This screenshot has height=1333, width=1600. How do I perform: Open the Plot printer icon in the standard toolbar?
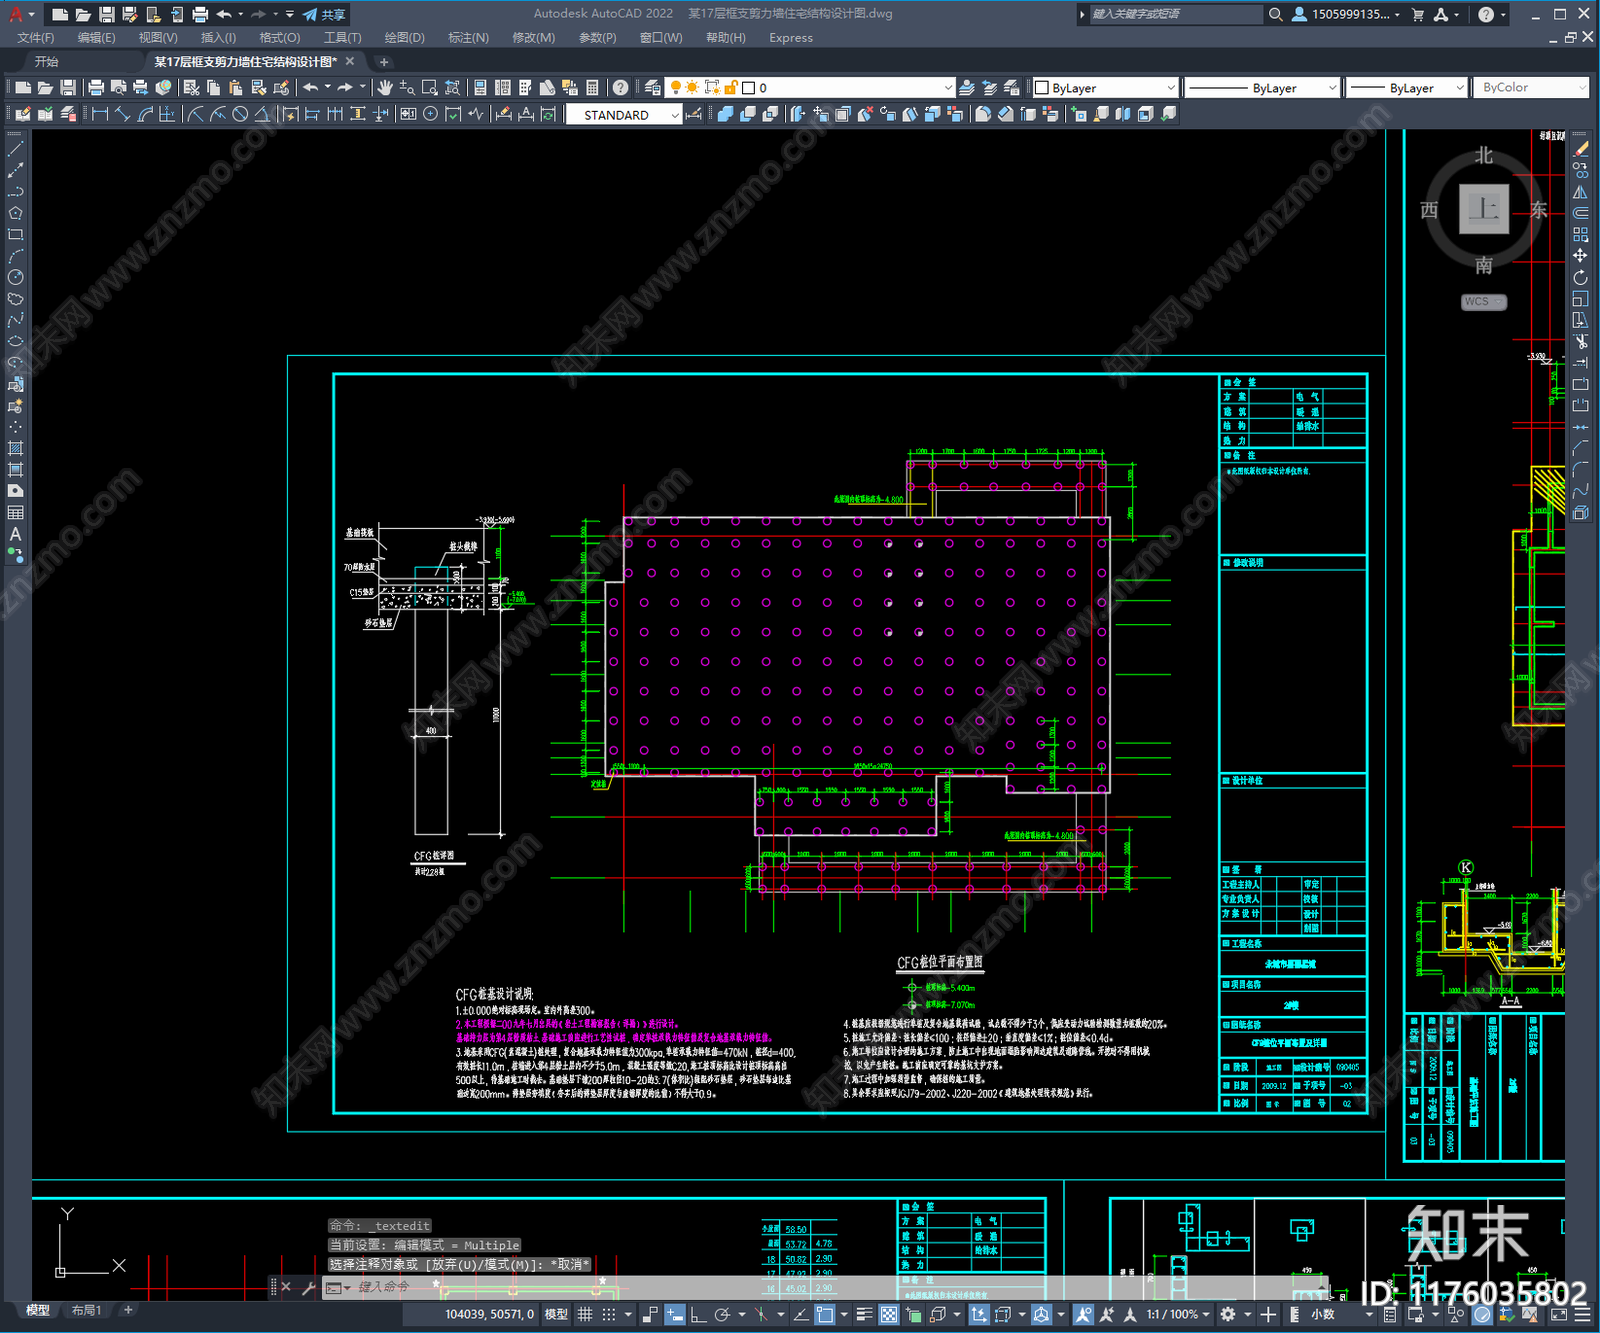pos(96,88)
